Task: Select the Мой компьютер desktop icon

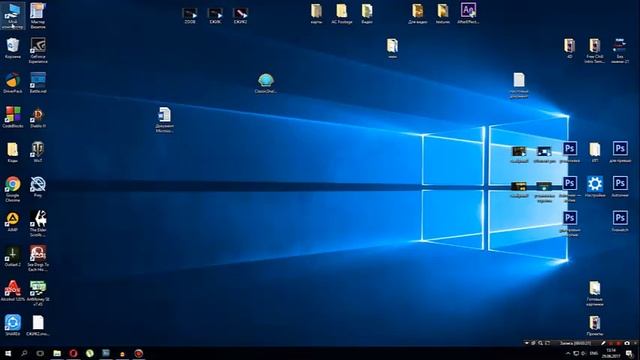Action: click(13, 16)
